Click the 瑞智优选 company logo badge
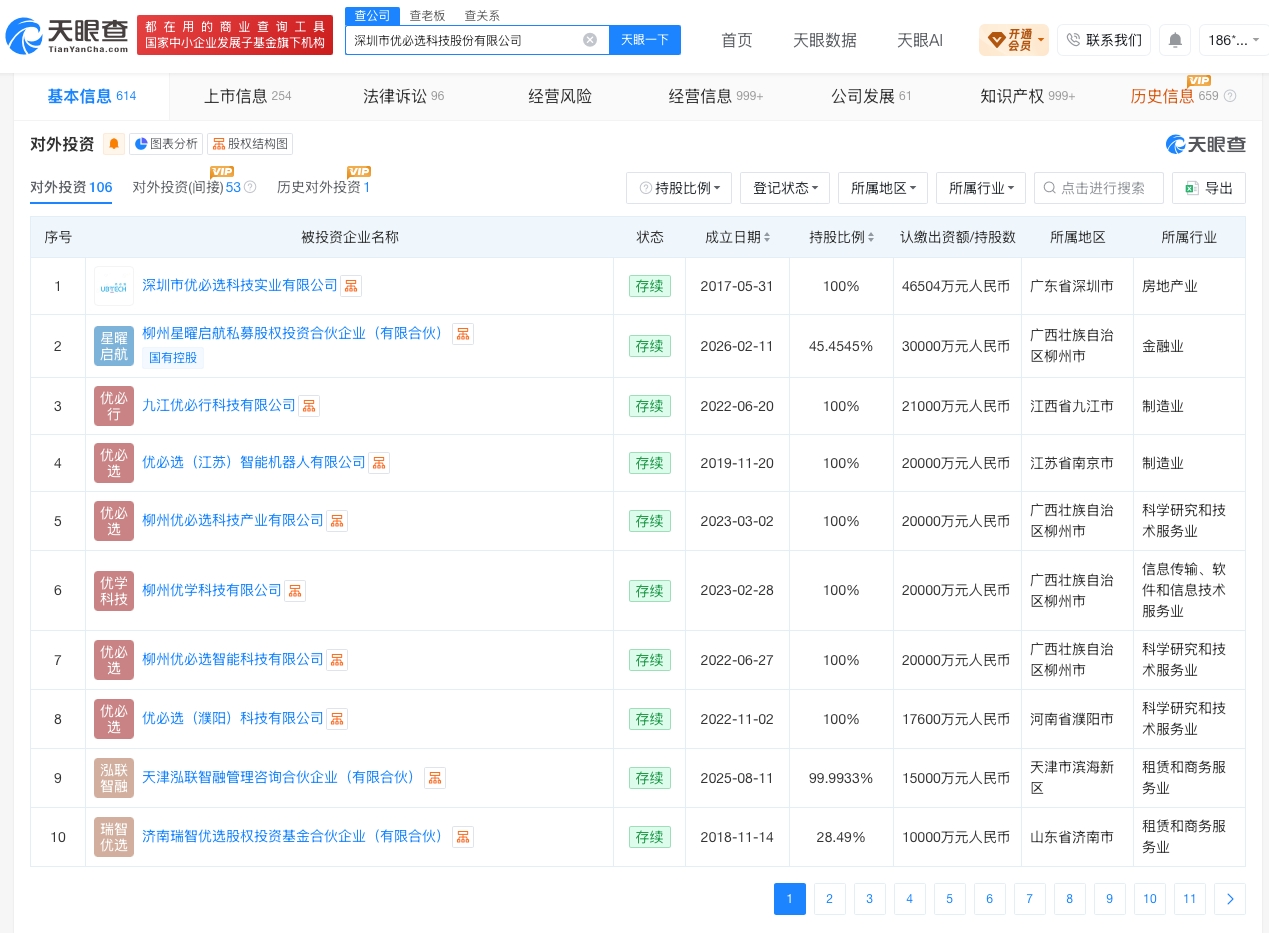 click(114, 837)
